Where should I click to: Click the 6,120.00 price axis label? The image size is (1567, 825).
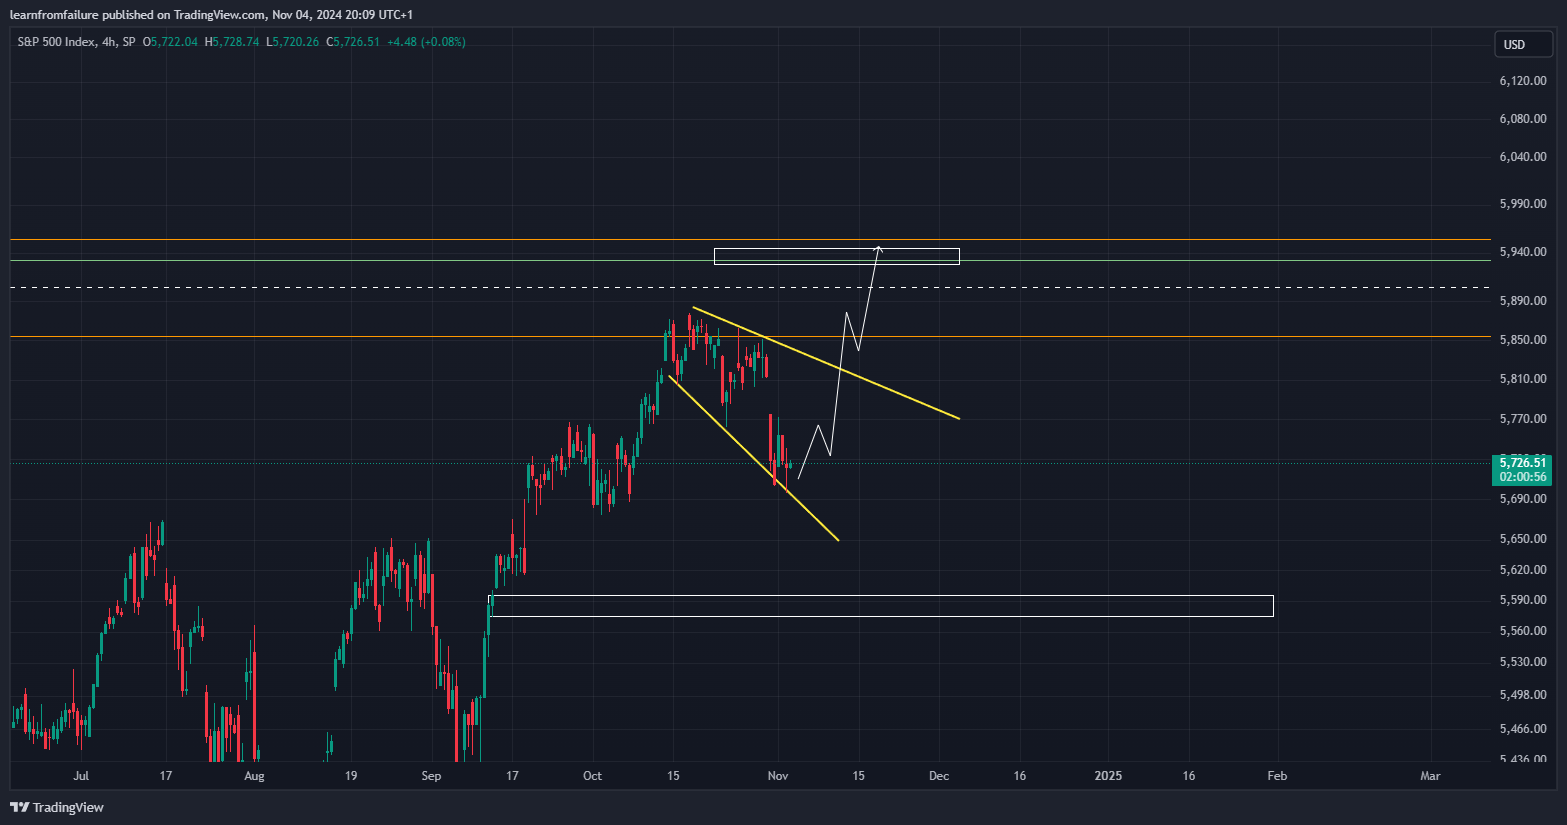(1523, 81)
